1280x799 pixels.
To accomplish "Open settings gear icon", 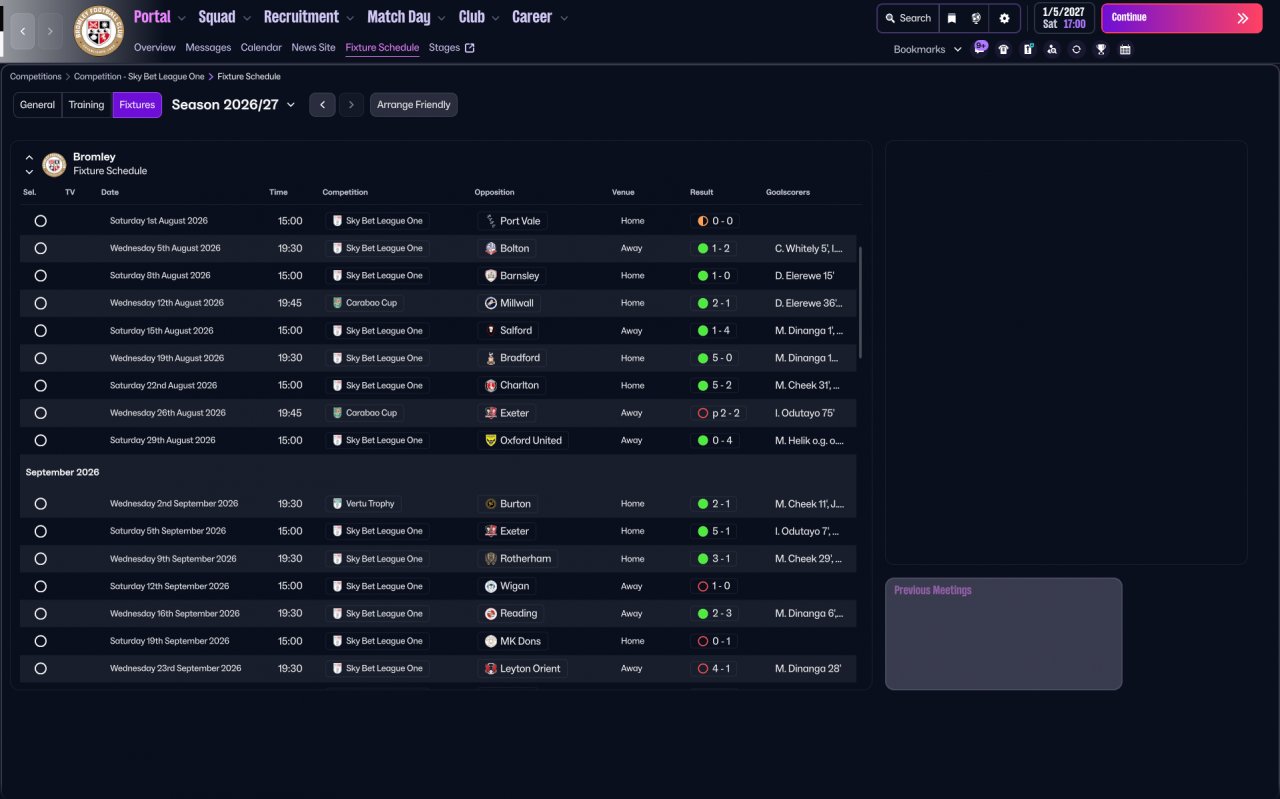I will click(1004, 18).
